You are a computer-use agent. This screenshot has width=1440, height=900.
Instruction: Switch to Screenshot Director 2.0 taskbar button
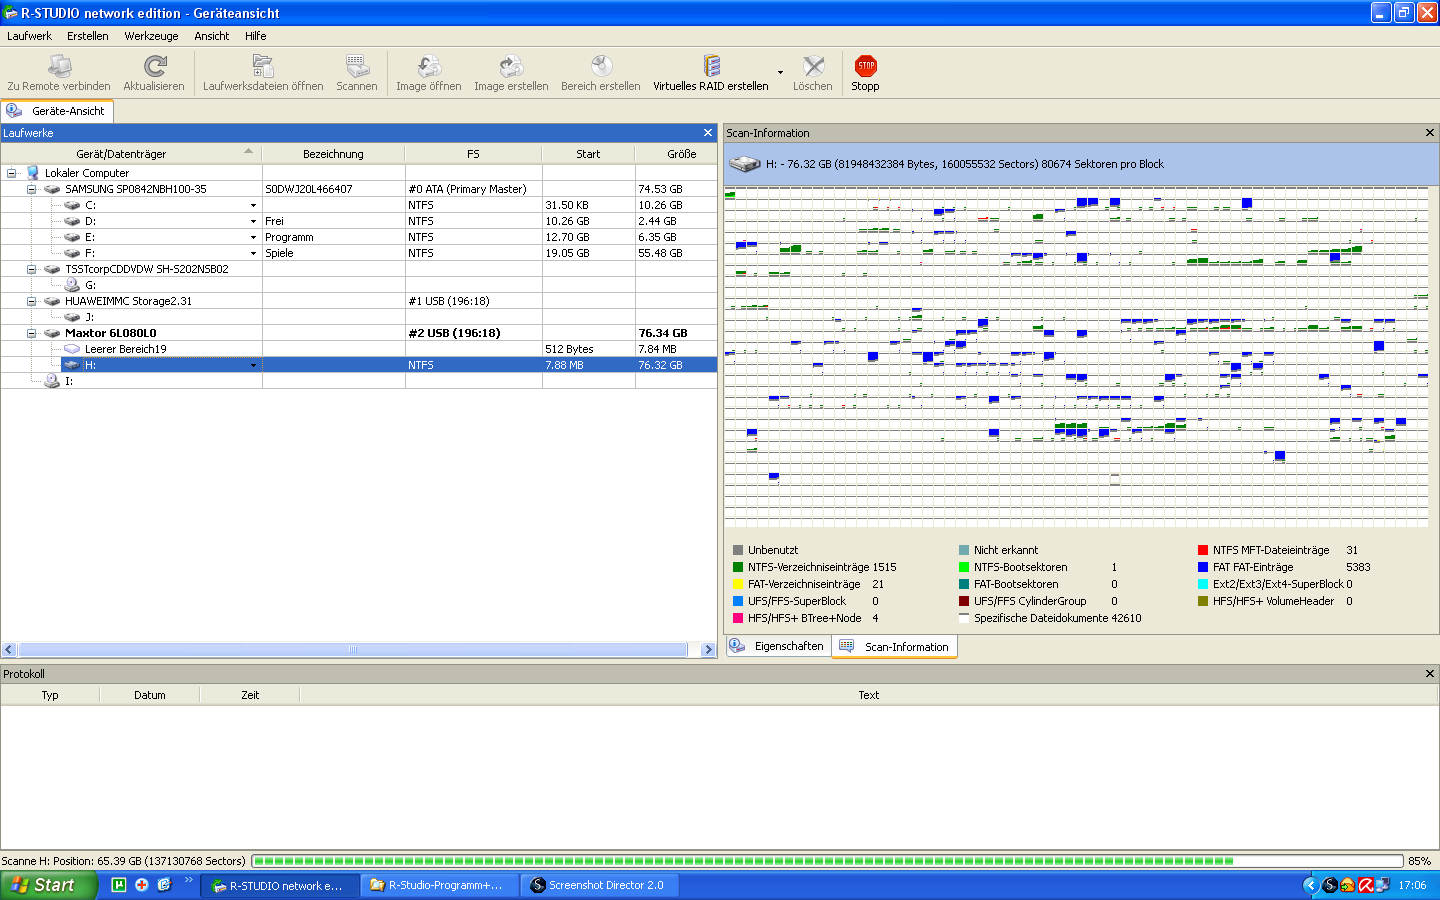598,885
